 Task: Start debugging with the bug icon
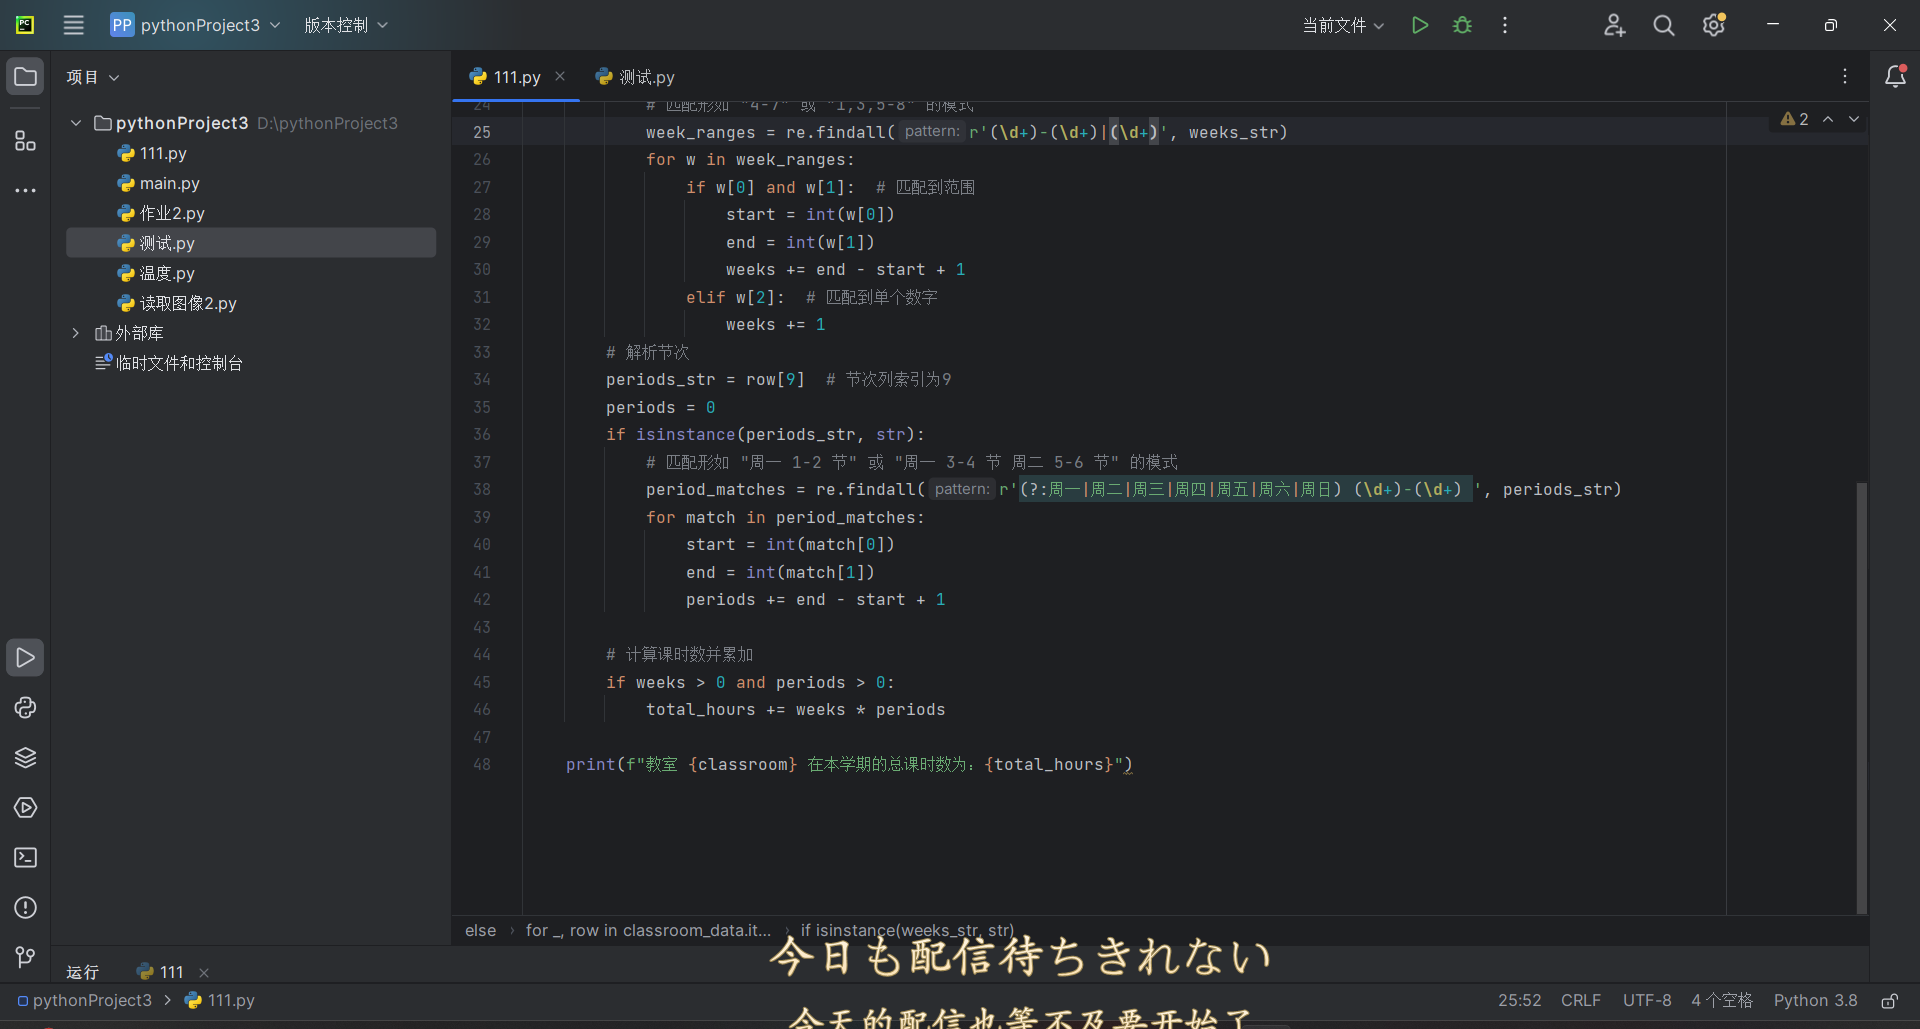(x=1462, y=25)
